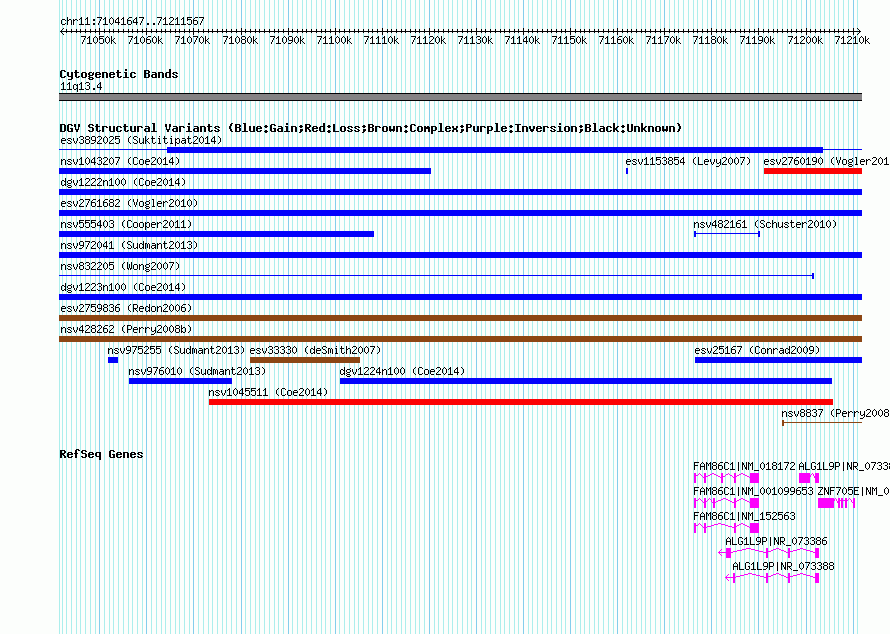890x634 pixels.
Task: Open the brown esv33330 complex variant
Action: (304, 360)
